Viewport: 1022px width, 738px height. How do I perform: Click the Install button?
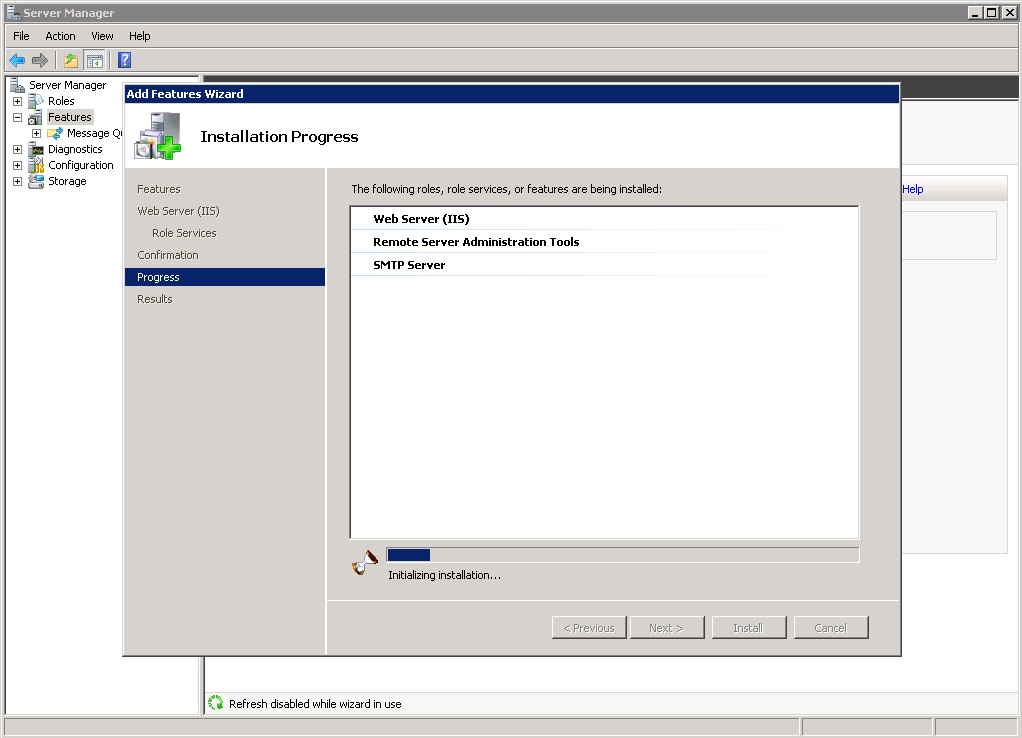[x=749, y=628]
